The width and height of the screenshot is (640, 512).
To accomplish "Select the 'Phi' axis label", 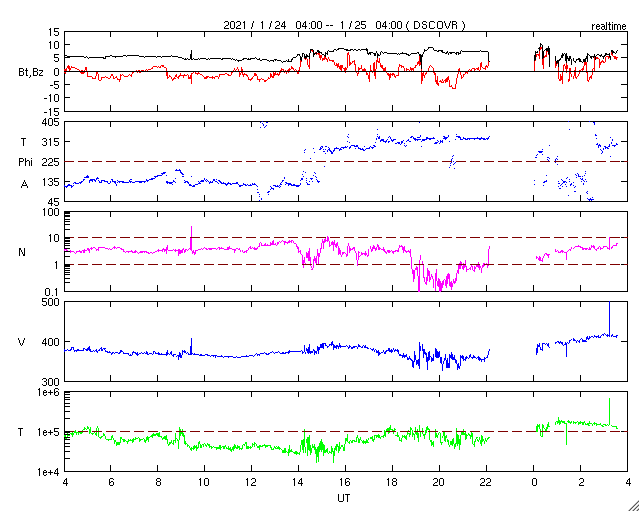I will 25,162.
